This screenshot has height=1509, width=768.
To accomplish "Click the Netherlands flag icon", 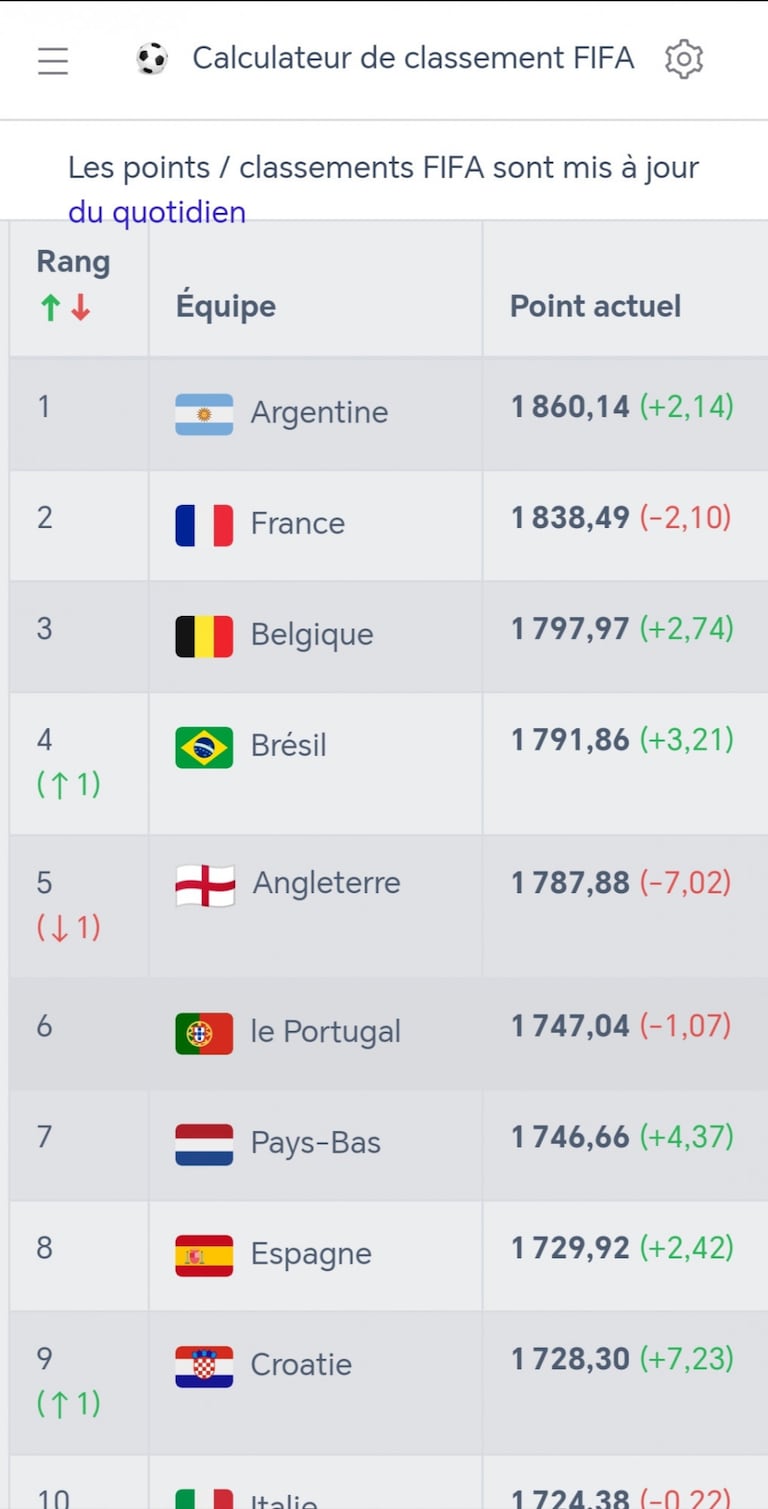I will click(x=204, y=1144).
